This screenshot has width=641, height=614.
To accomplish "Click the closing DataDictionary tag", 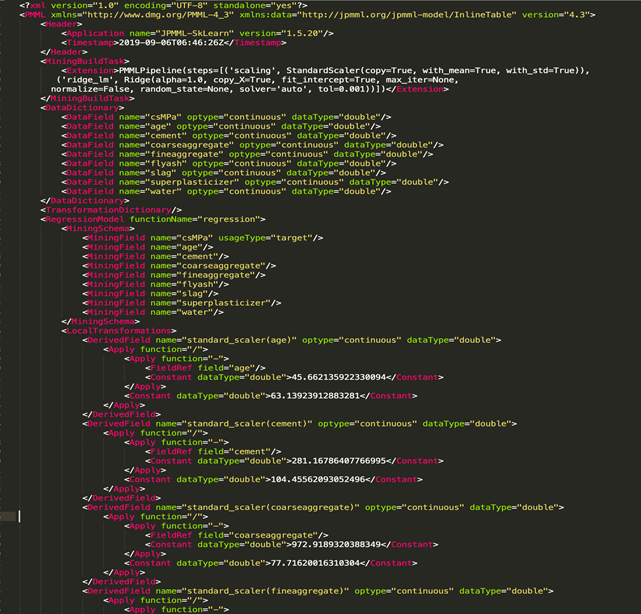I will (x=85, y=201).
